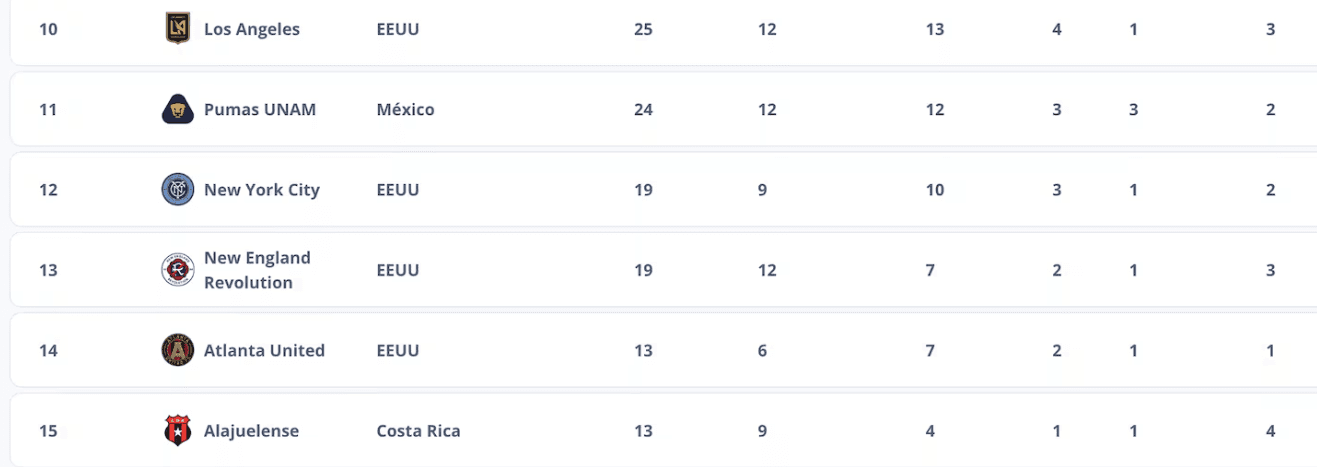
Task: Click the Atlanta United crest icon
Action: coord(177,350)
